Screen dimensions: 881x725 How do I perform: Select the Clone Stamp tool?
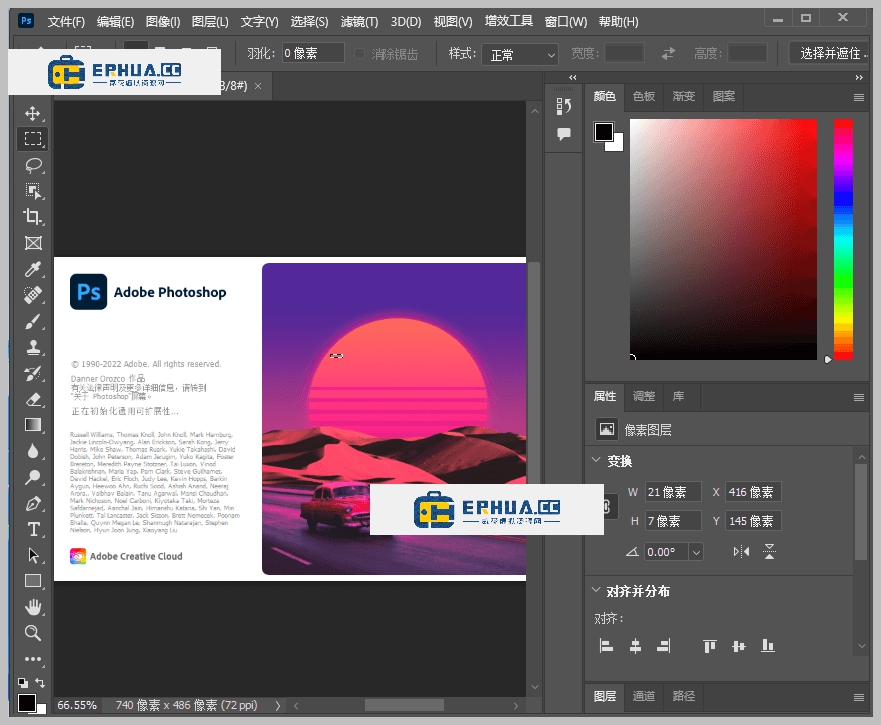(33, 347)
